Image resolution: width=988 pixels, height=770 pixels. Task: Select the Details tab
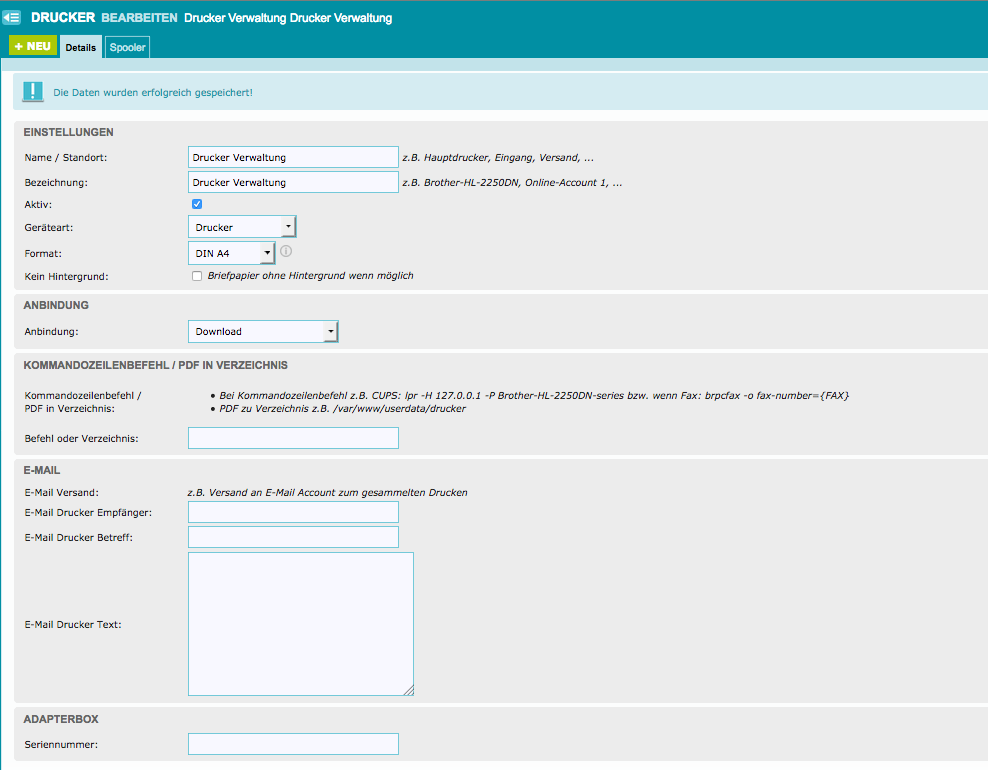81,47
